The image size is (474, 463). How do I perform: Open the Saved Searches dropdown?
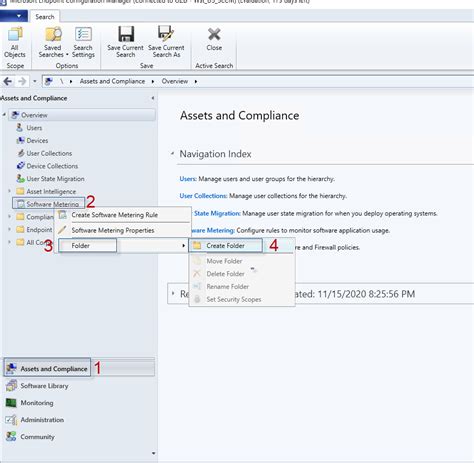pyautogui.click(x=53, y=43)
